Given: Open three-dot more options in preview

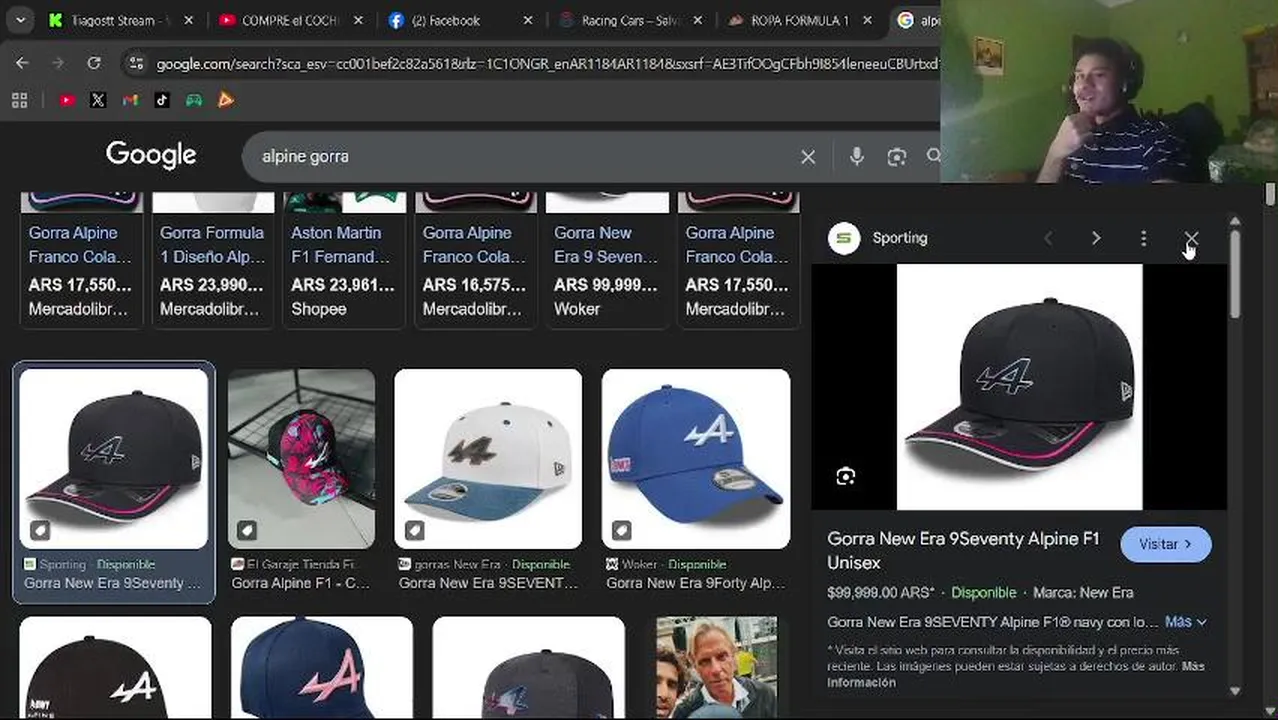Looking at the screenshot, I should point(1143,238).
